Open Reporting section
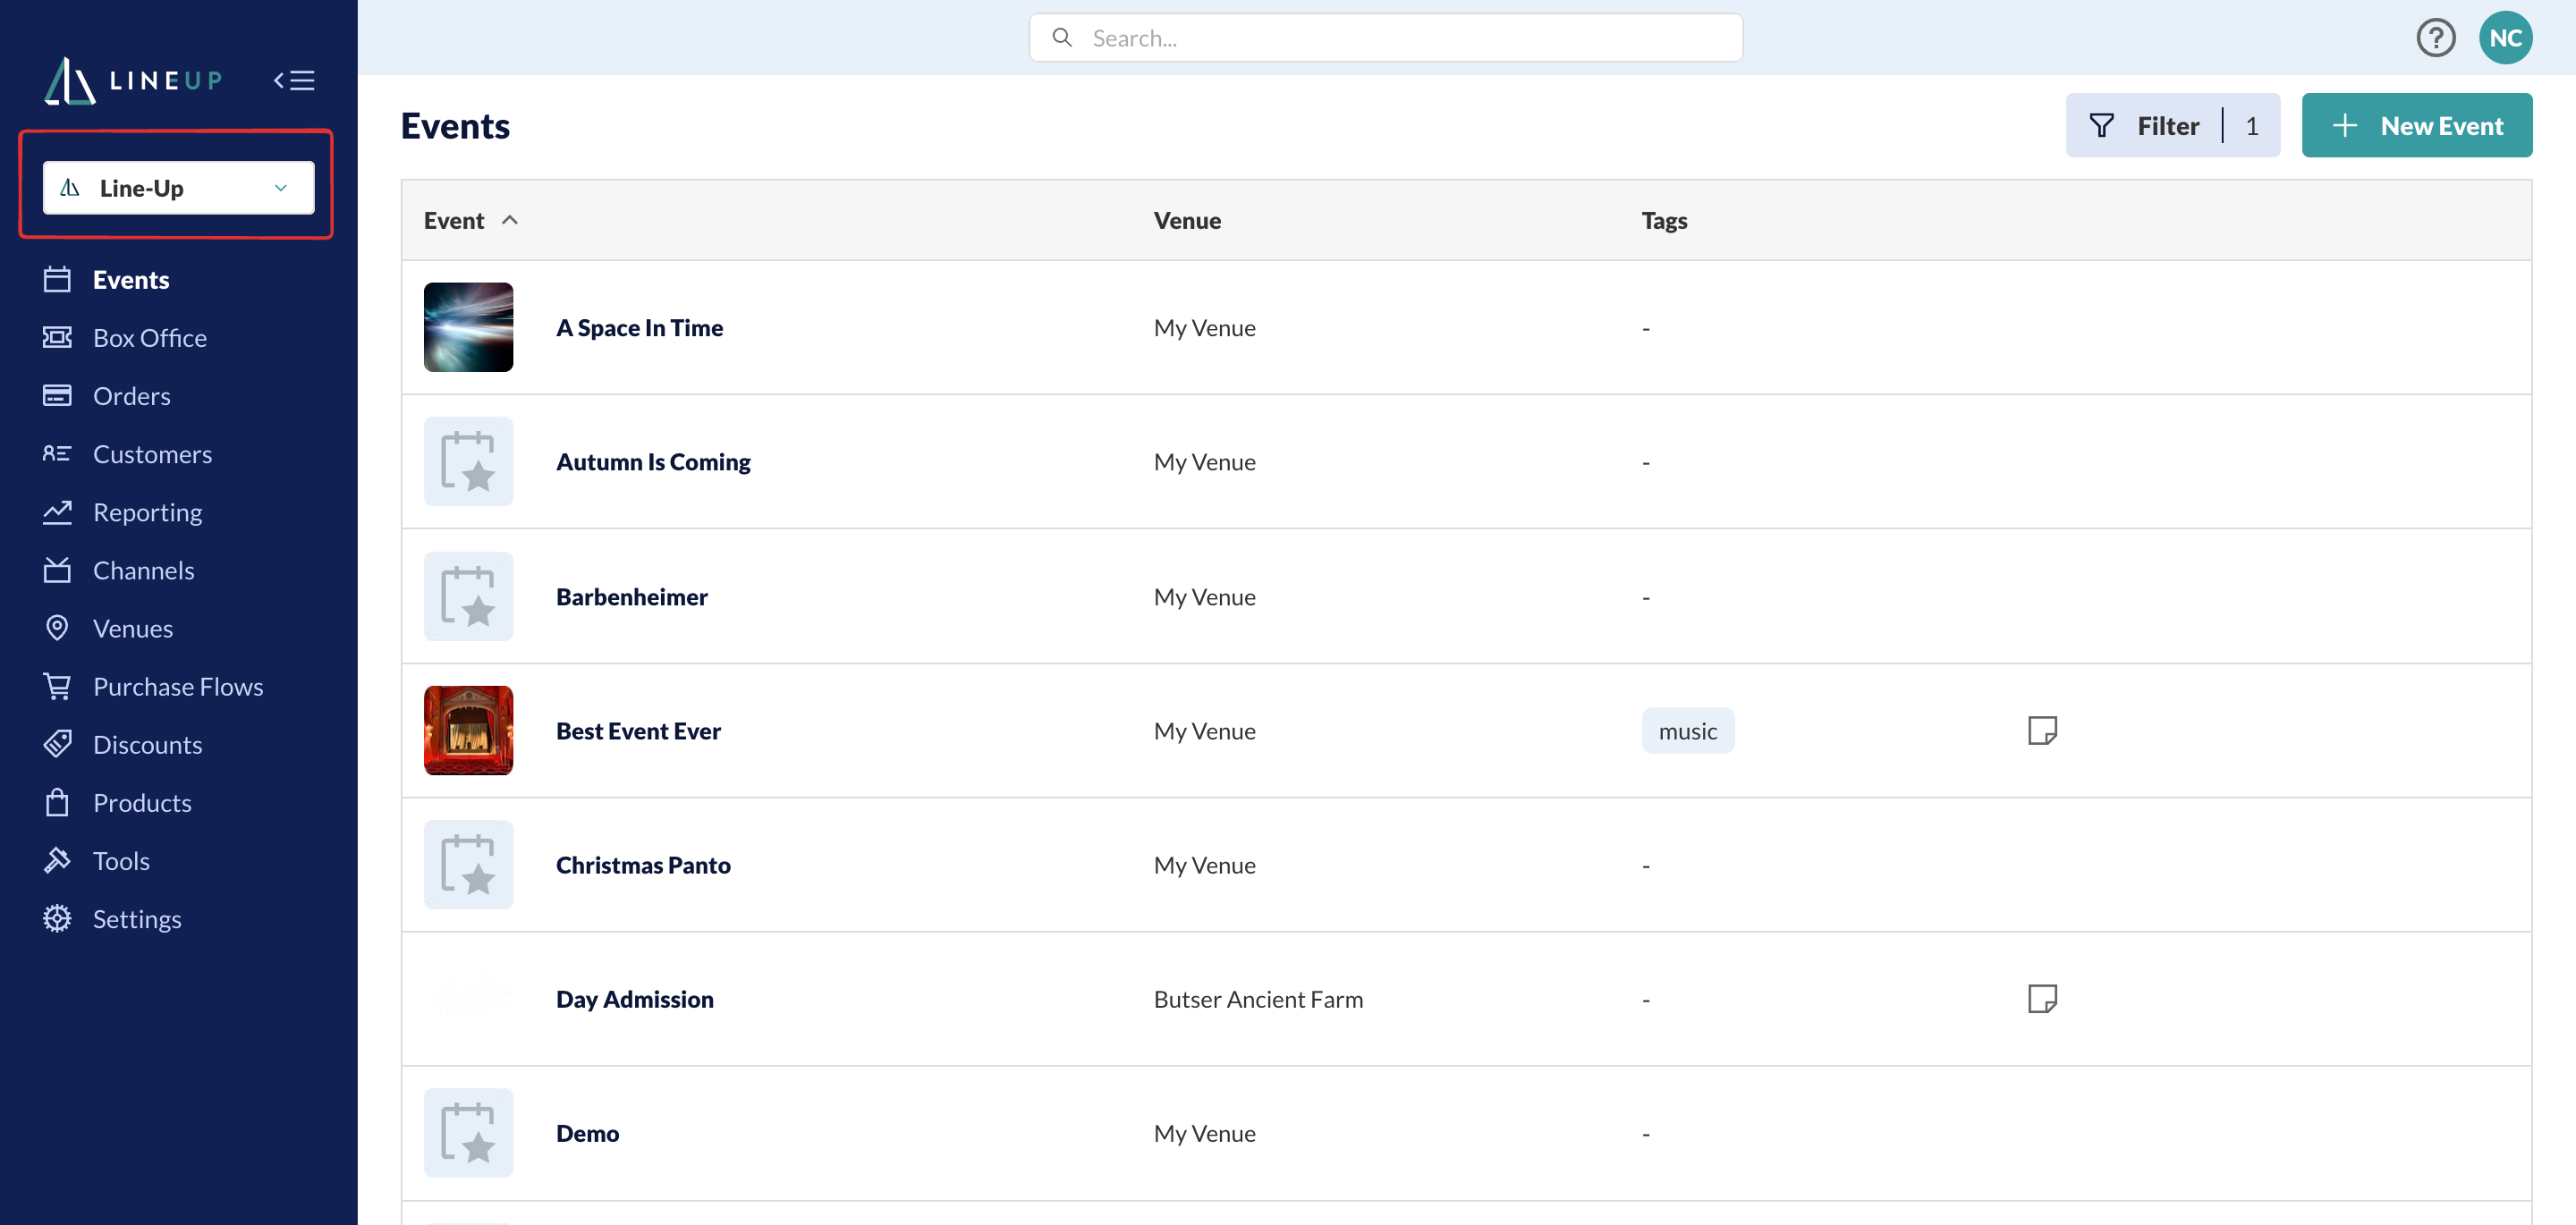Screen dimensions: 2576x1225 click(148, 512)
